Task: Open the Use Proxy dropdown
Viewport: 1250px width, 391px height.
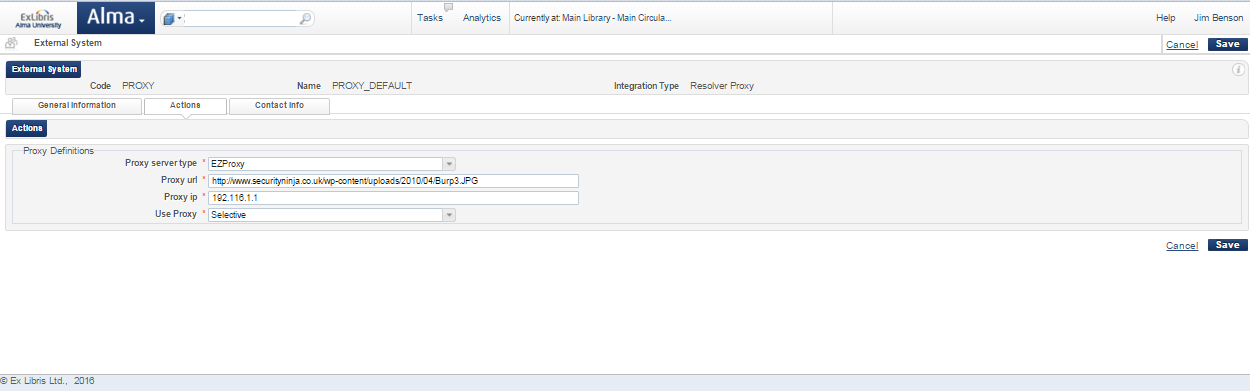Action: 332,215
